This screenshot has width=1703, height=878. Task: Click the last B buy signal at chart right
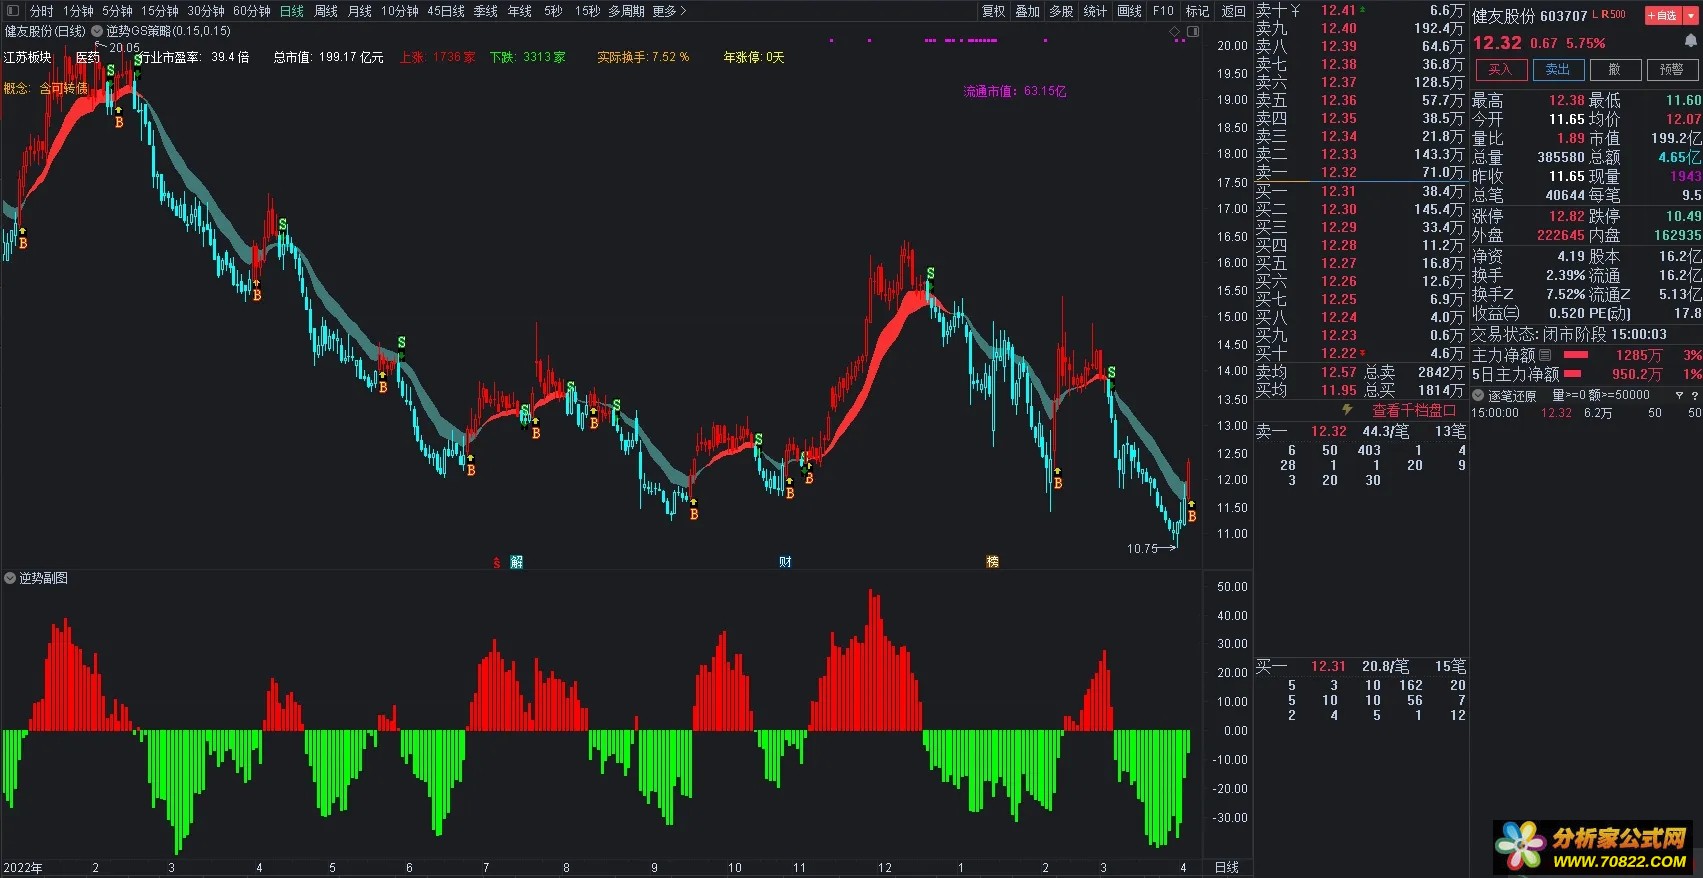[x=1192, y=516]
